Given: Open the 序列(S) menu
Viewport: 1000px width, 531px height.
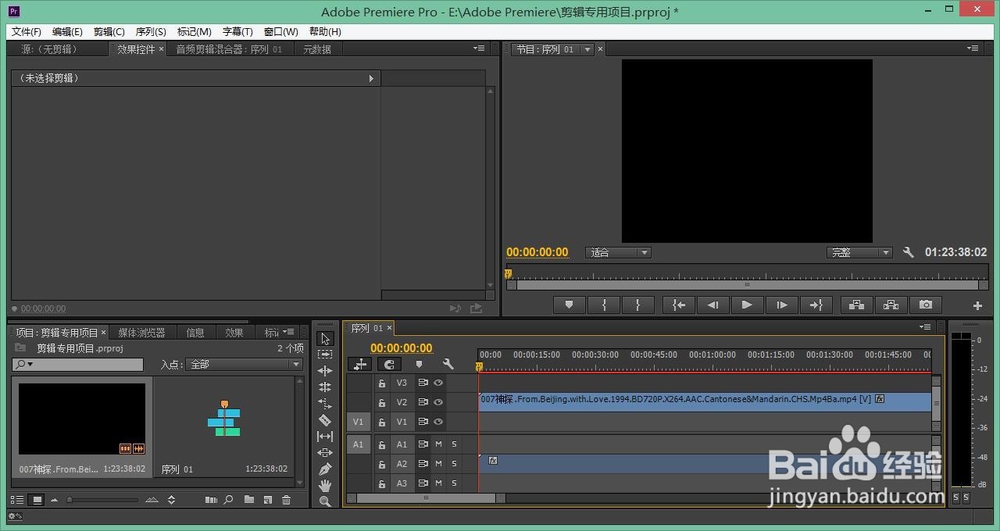Looking at the screenshot, I should 151,31.
